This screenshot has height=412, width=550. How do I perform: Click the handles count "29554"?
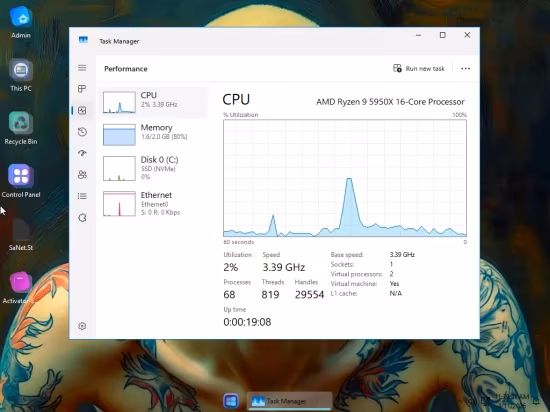(309, 295)
